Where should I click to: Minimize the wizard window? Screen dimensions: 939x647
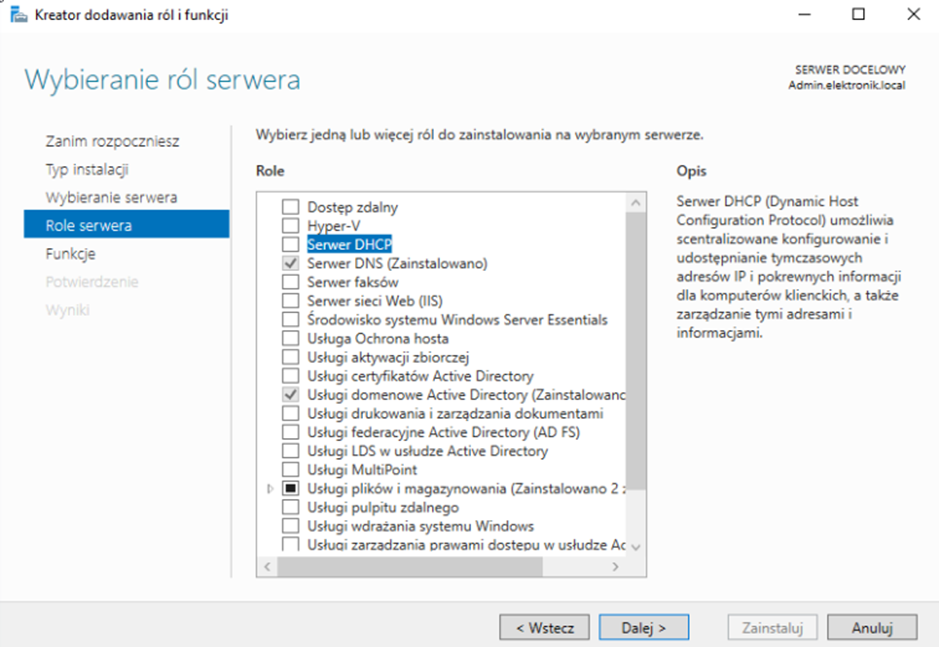tap(803, 15)
